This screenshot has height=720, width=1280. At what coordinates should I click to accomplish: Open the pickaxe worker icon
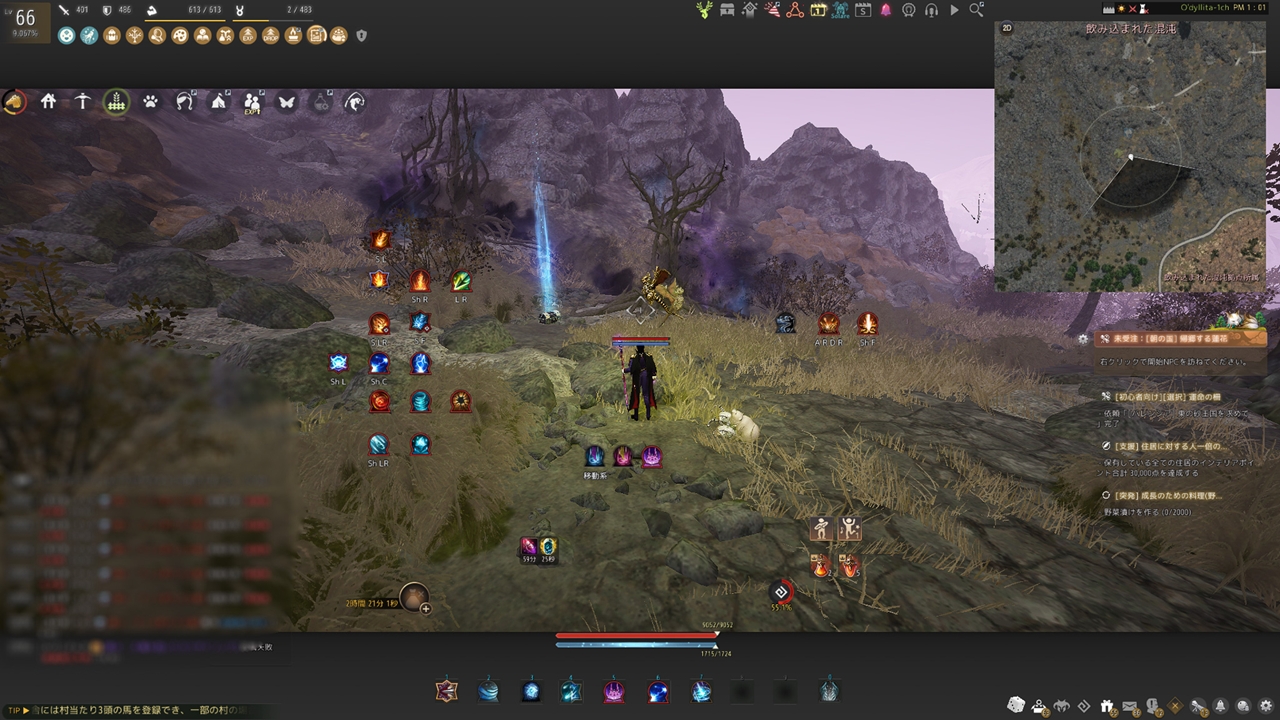click(x=82, y=101)
